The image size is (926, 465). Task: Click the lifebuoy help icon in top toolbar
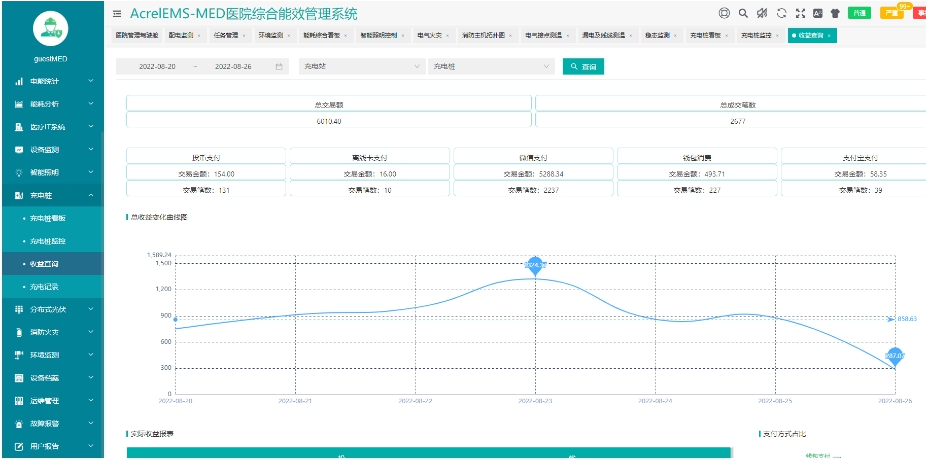724,13
